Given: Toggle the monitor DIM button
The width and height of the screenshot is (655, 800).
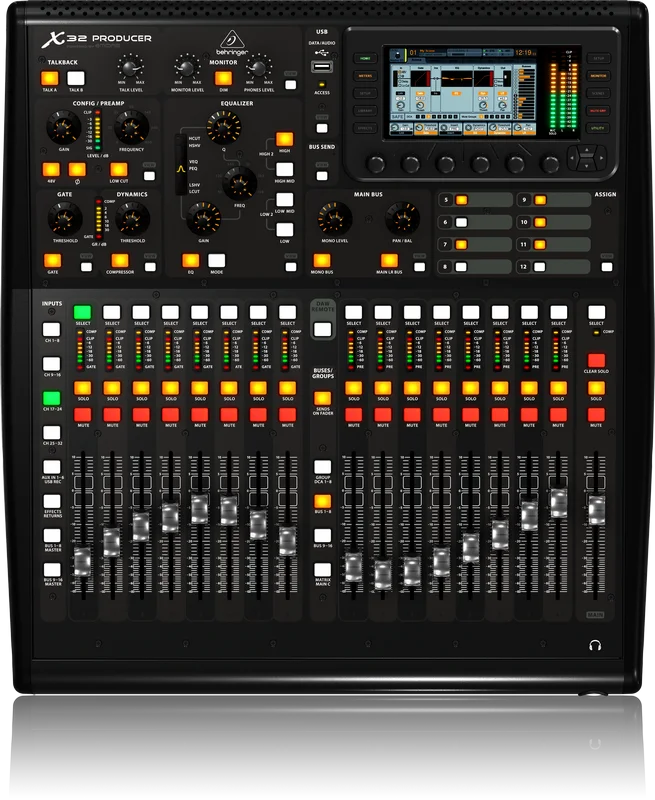Looking at the screenshot, I should pyautogui.click(x=224, y=78).
